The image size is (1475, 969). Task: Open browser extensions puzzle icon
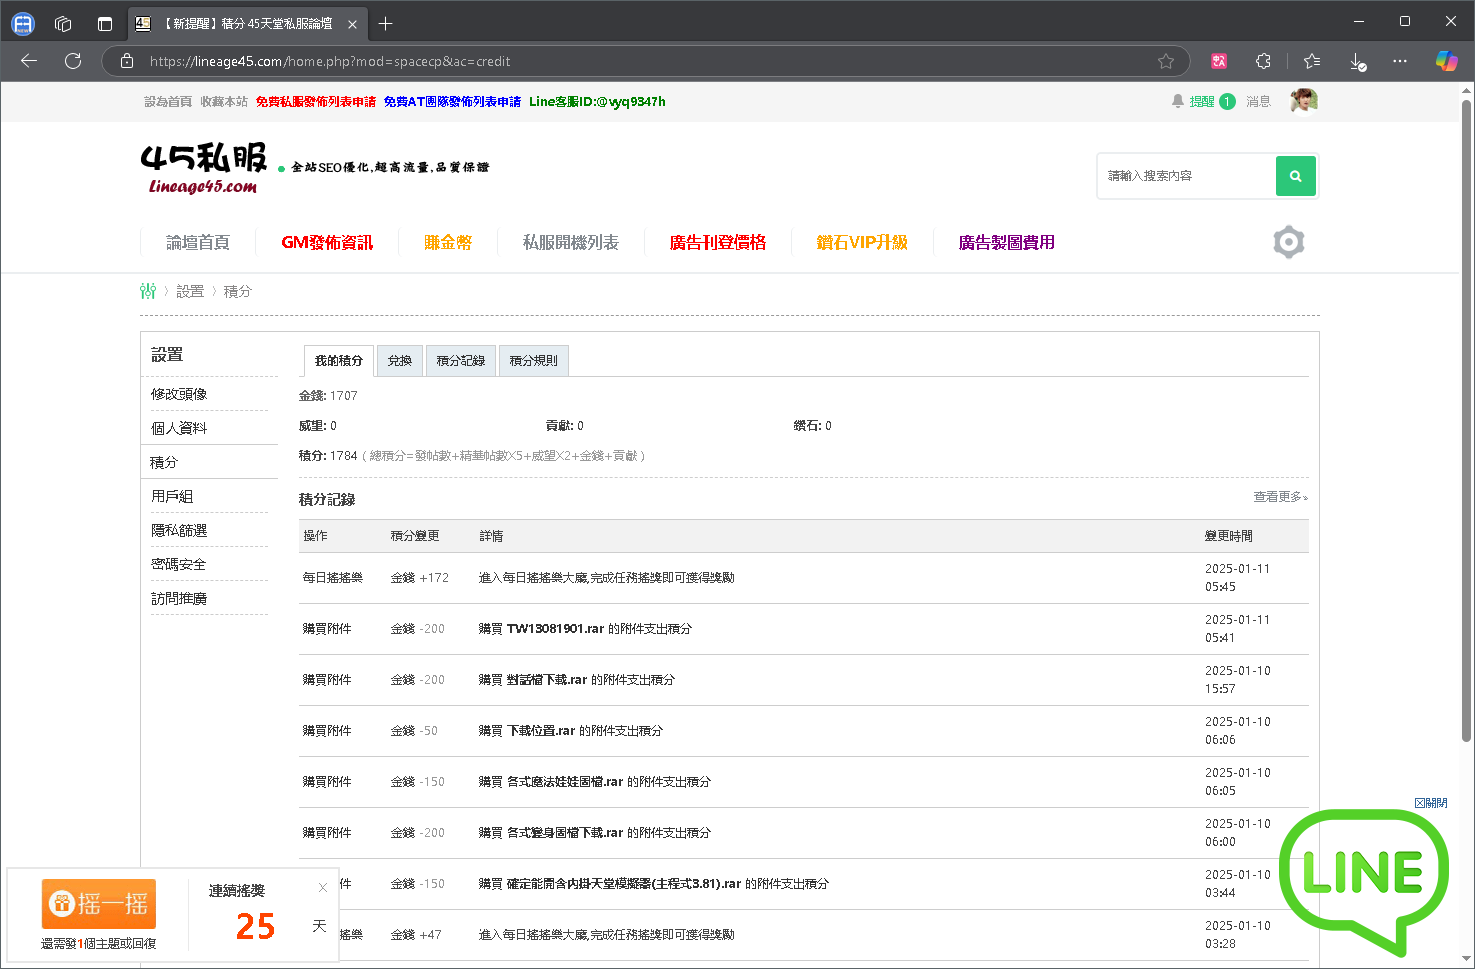(x=1264, y=61)
